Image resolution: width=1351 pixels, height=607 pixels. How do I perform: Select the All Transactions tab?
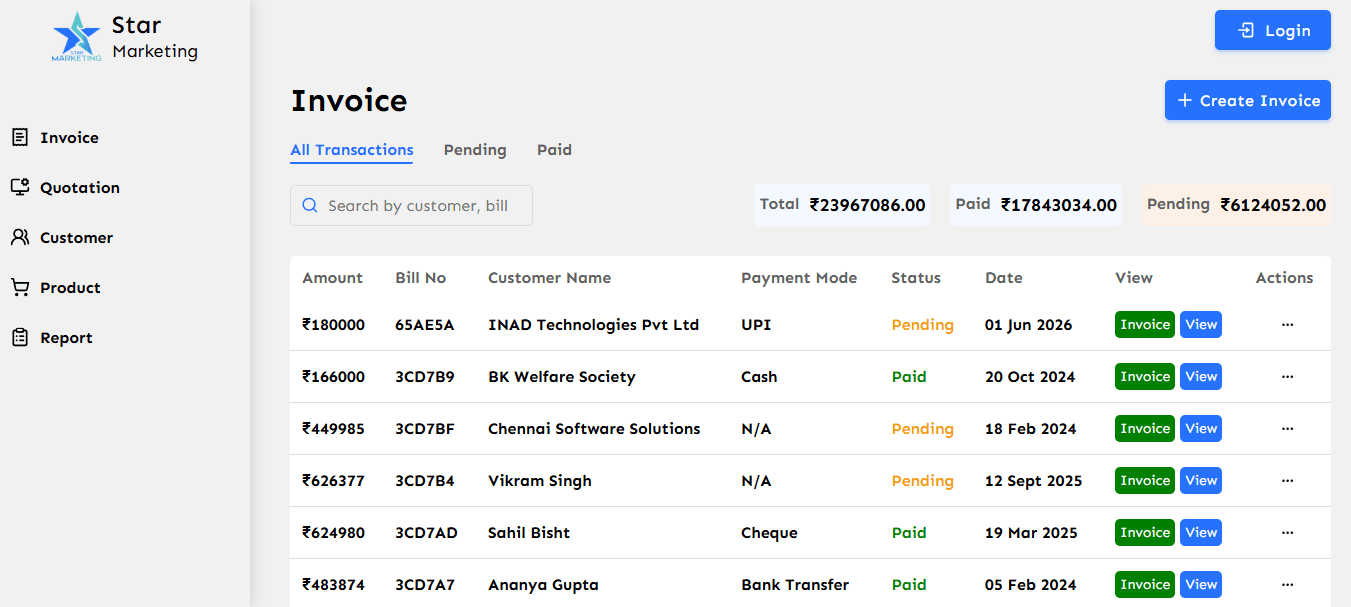[x=352, y=150]
